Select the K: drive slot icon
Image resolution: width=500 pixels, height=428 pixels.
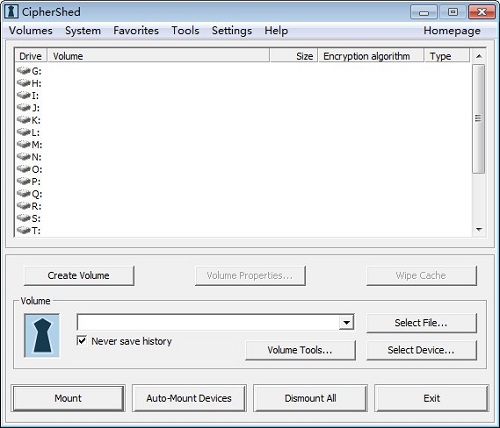pyautogui.click(x=24, y=119)
